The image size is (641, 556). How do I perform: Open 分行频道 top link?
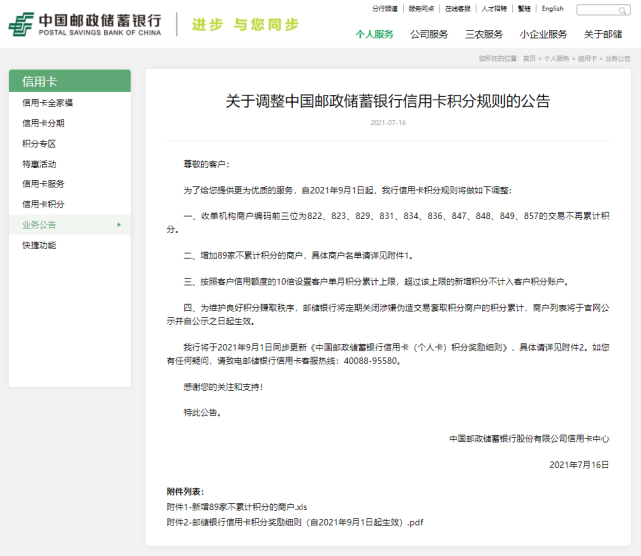point(384,9)
